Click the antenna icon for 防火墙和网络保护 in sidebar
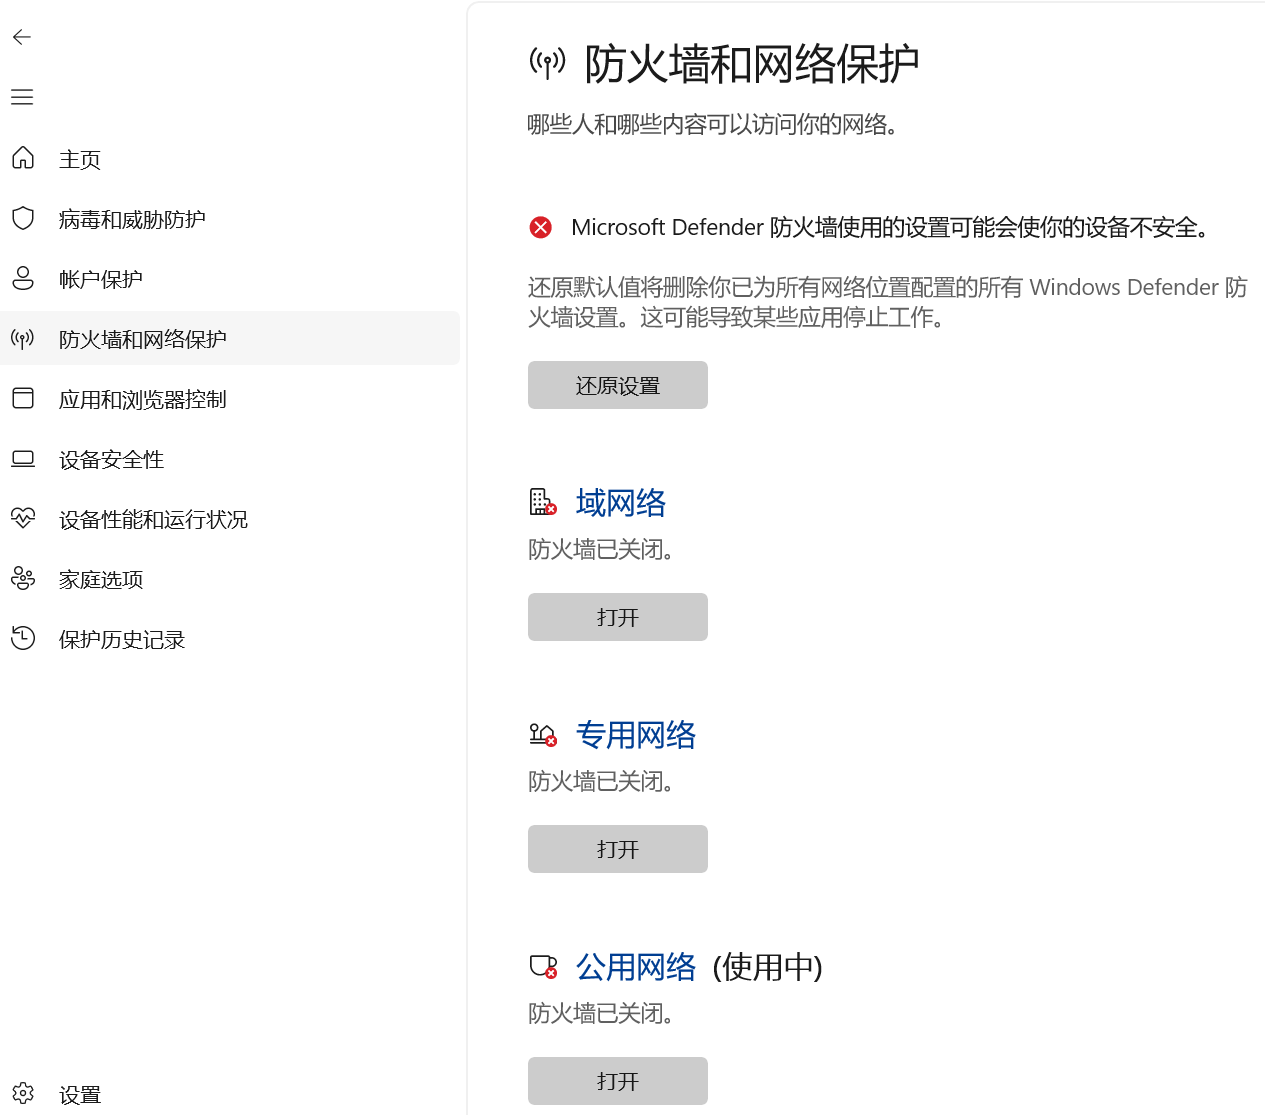This screenshot has height=1115, width=1265. click(23, 338)
